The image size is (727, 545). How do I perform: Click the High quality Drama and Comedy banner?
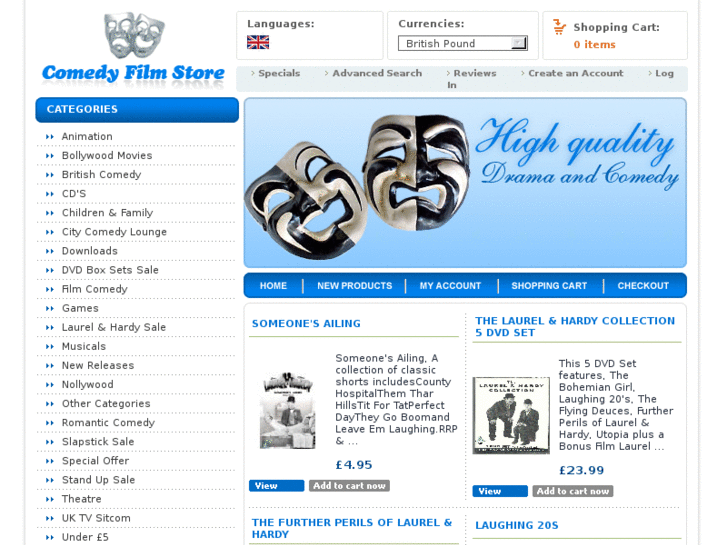[465, 183]
